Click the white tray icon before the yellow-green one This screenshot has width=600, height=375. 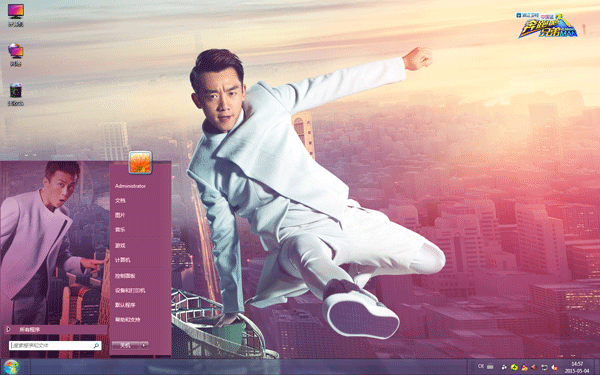pyautogui.click(x=504, y=367)
